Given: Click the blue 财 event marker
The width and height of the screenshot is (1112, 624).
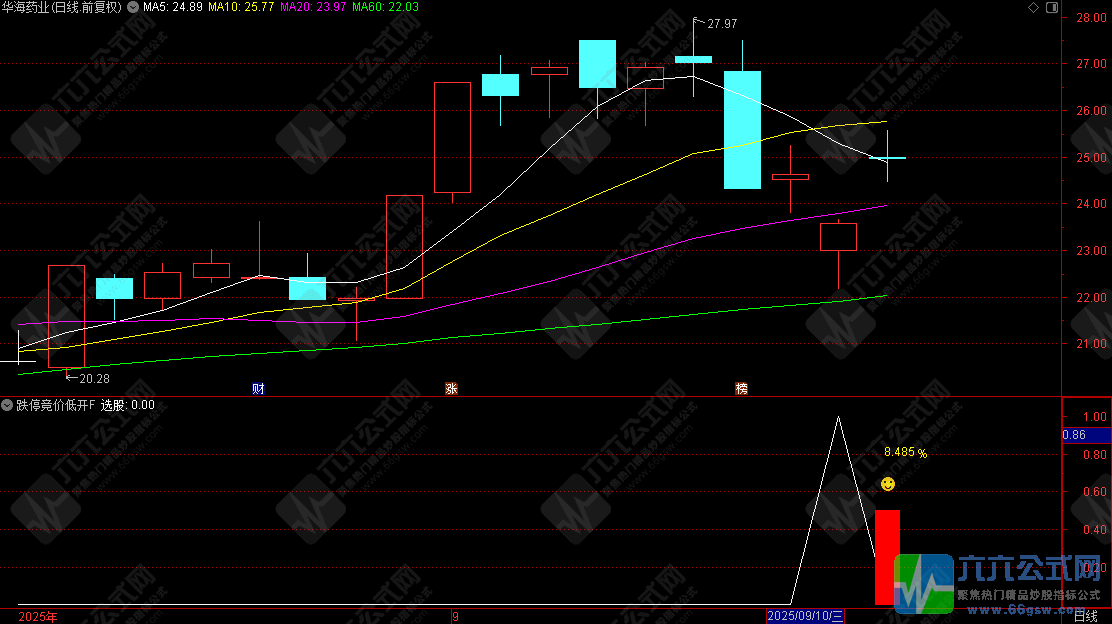Looking at the screenshot, I should (x=258, y=388).
